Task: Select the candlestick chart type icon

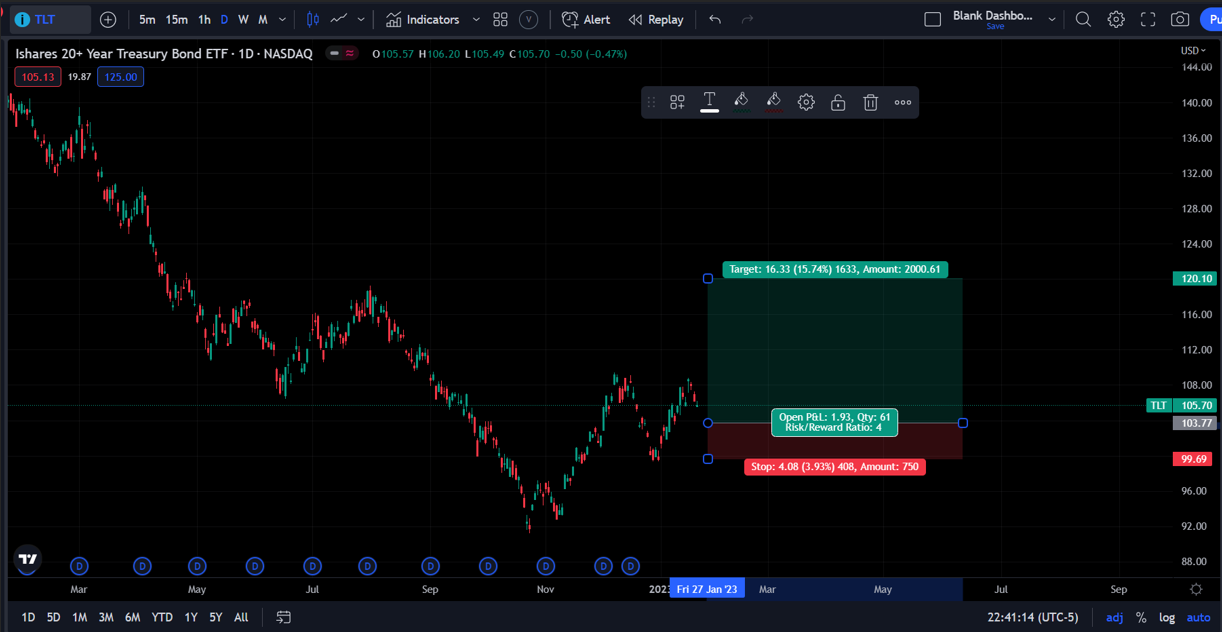Action: click(x=313, y=19)
